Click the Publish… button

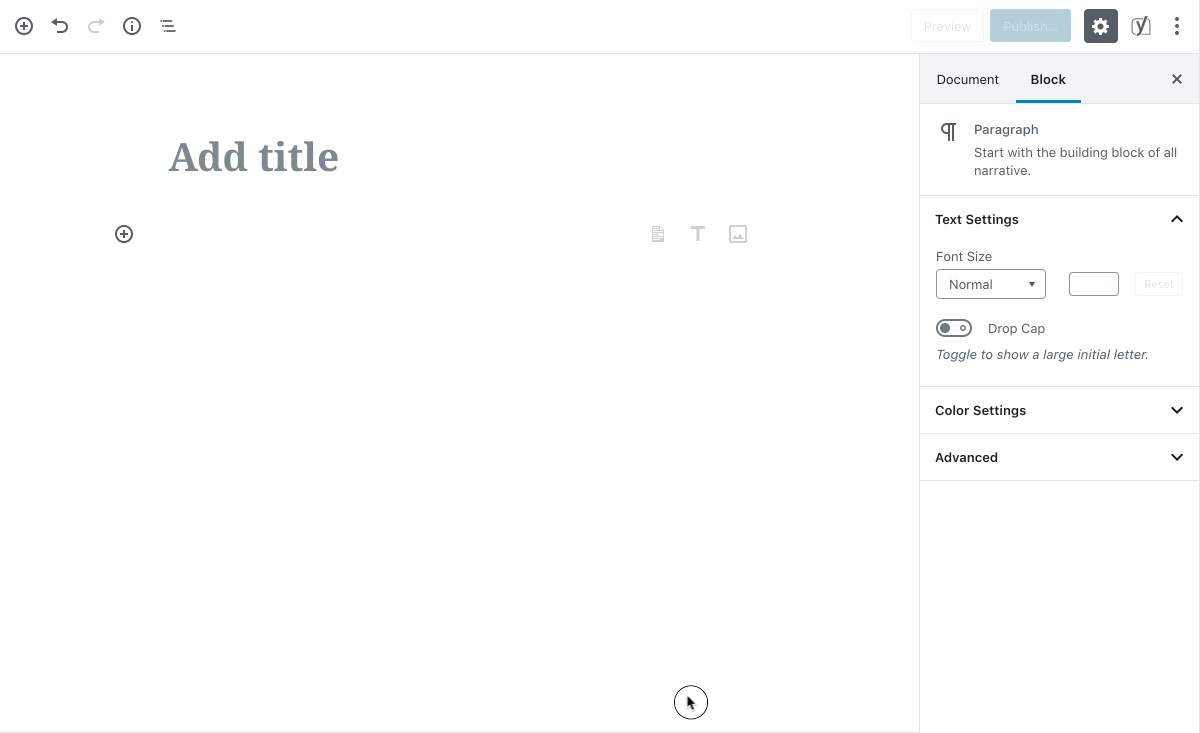coord(1030,26)
